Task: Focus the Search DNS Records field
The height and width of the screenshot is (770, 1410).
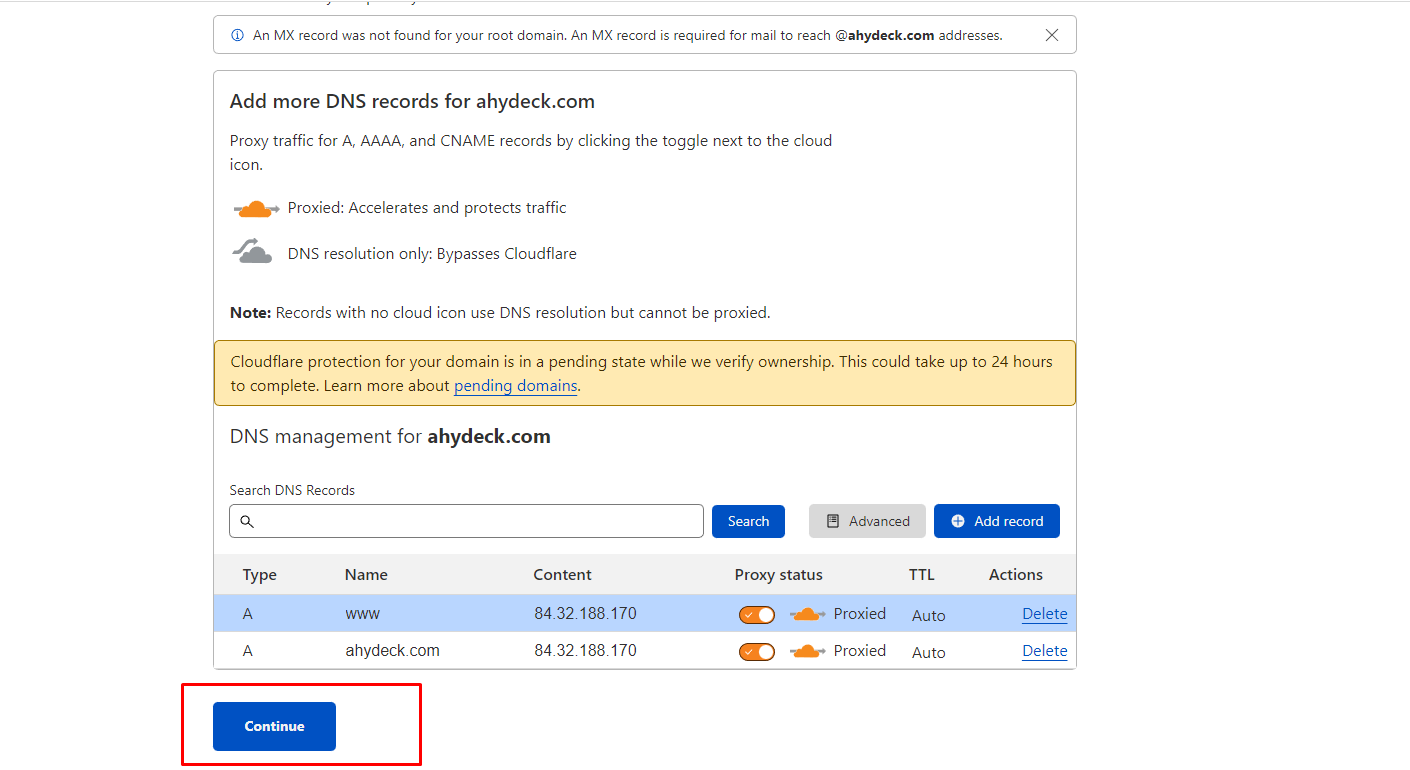Action: point(475,521)
